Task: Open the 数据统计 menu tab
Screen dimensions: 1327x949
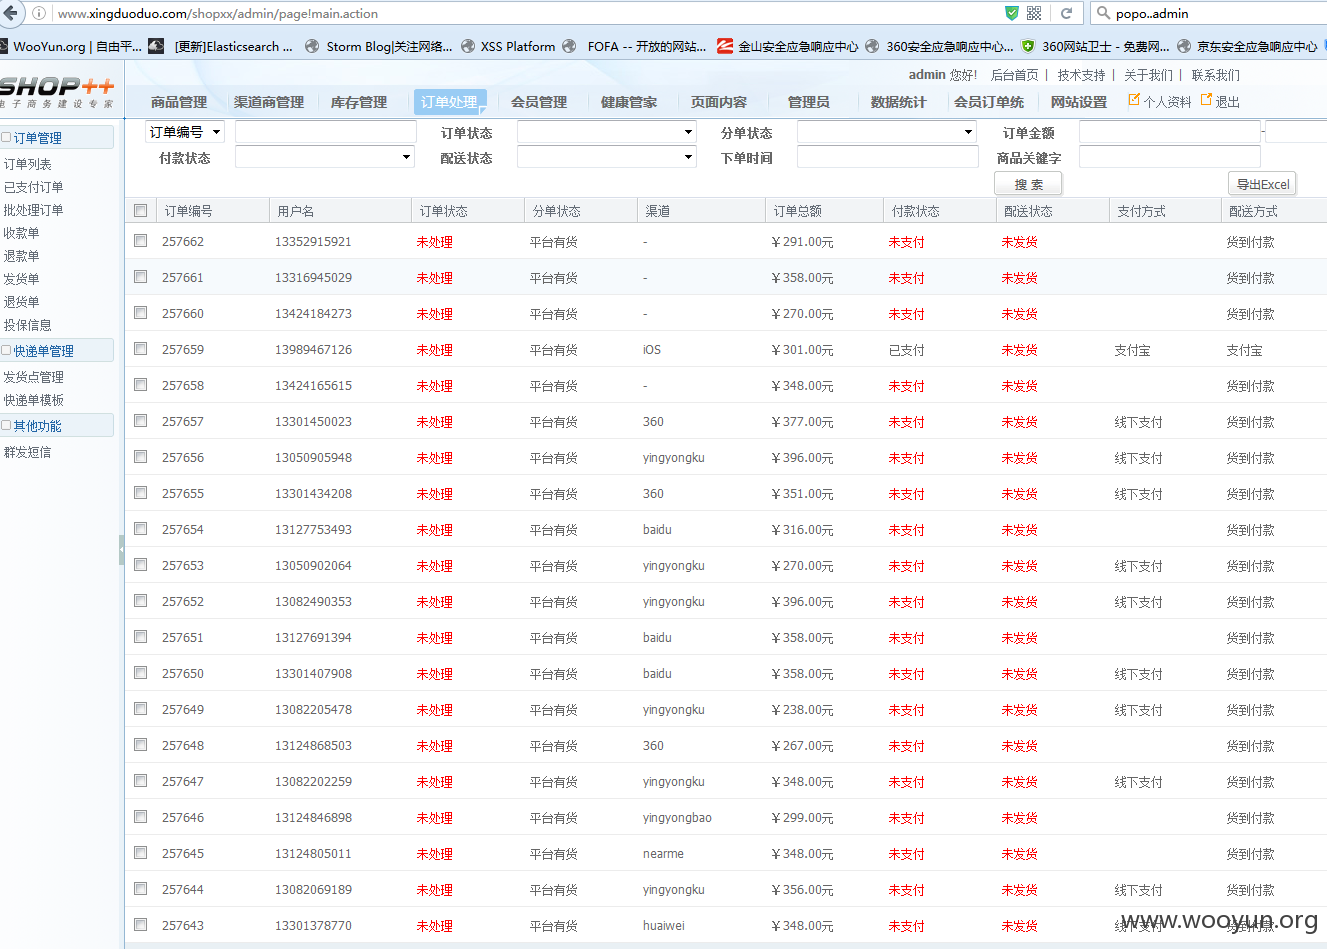Action: [x=898, y=102]
